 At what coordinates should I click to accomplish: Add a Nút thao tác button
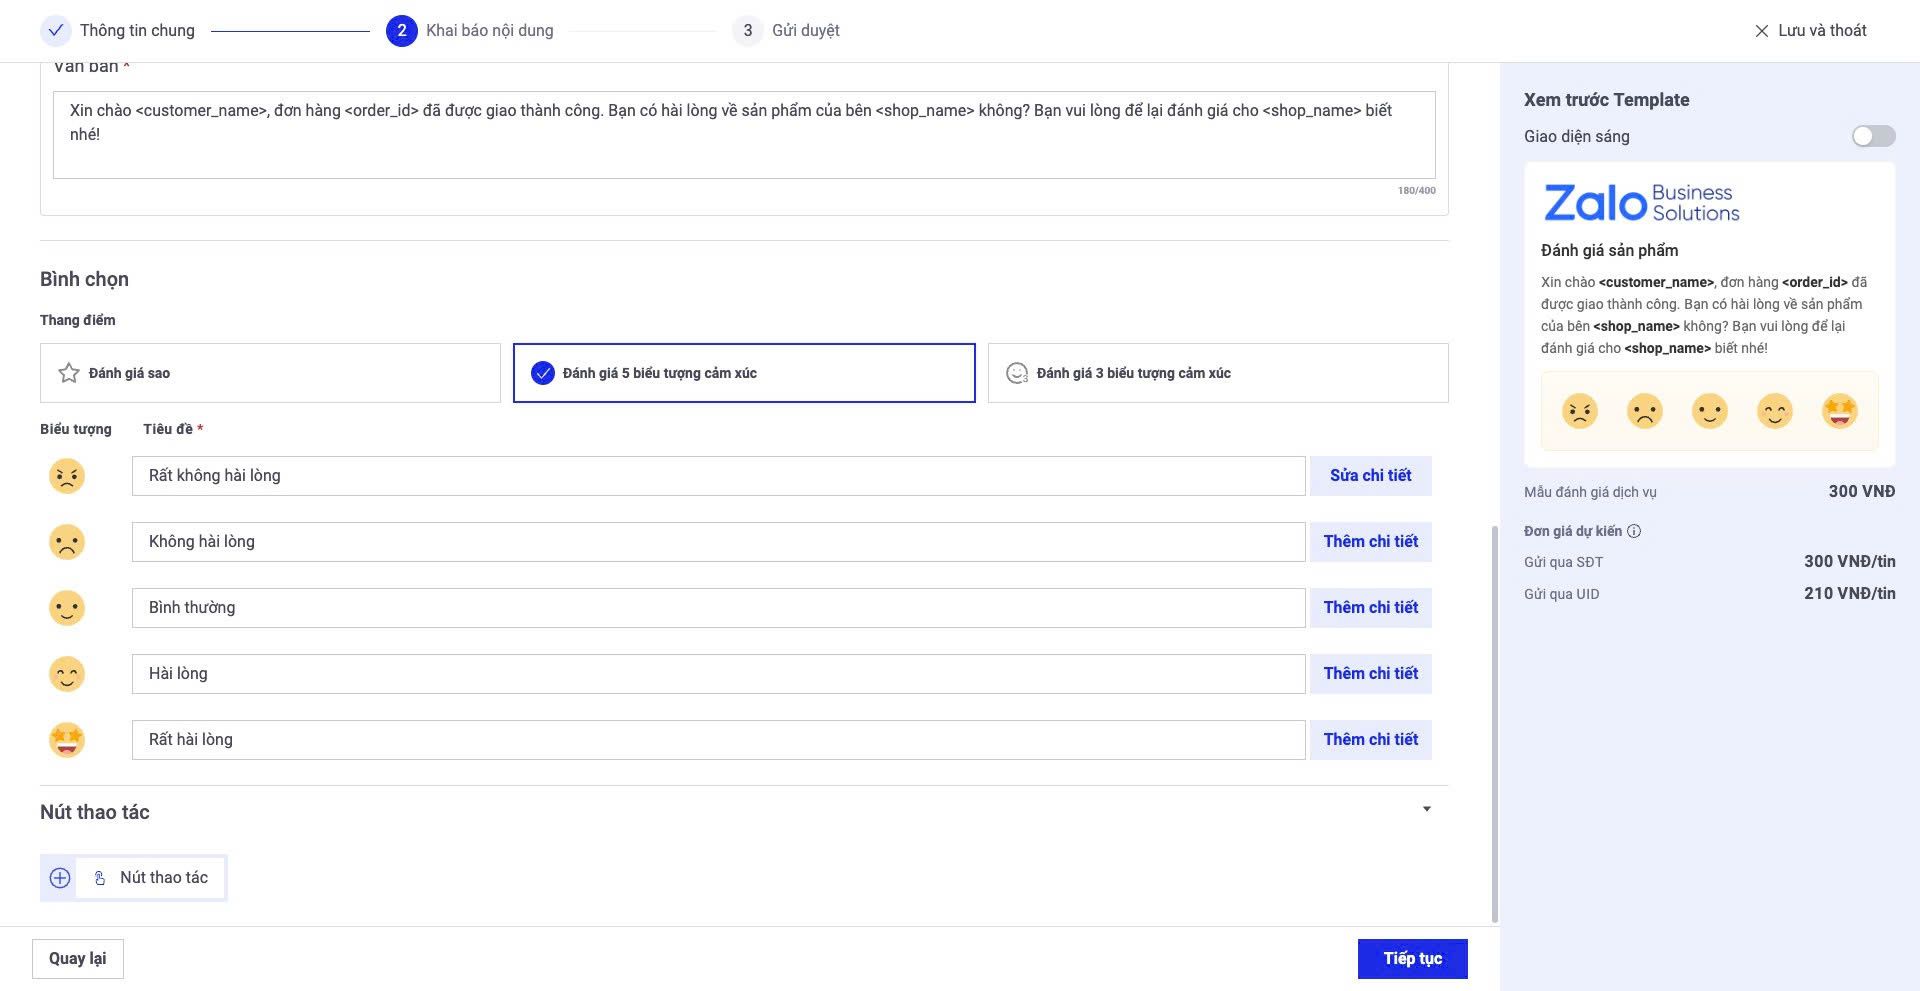134,878
